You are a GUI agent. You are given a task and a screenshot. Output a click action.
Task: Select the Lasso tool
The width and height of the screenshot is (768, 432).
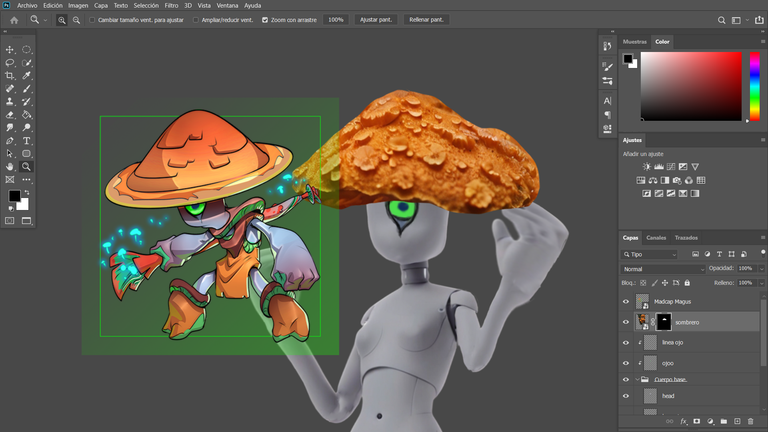click(10, 63)
